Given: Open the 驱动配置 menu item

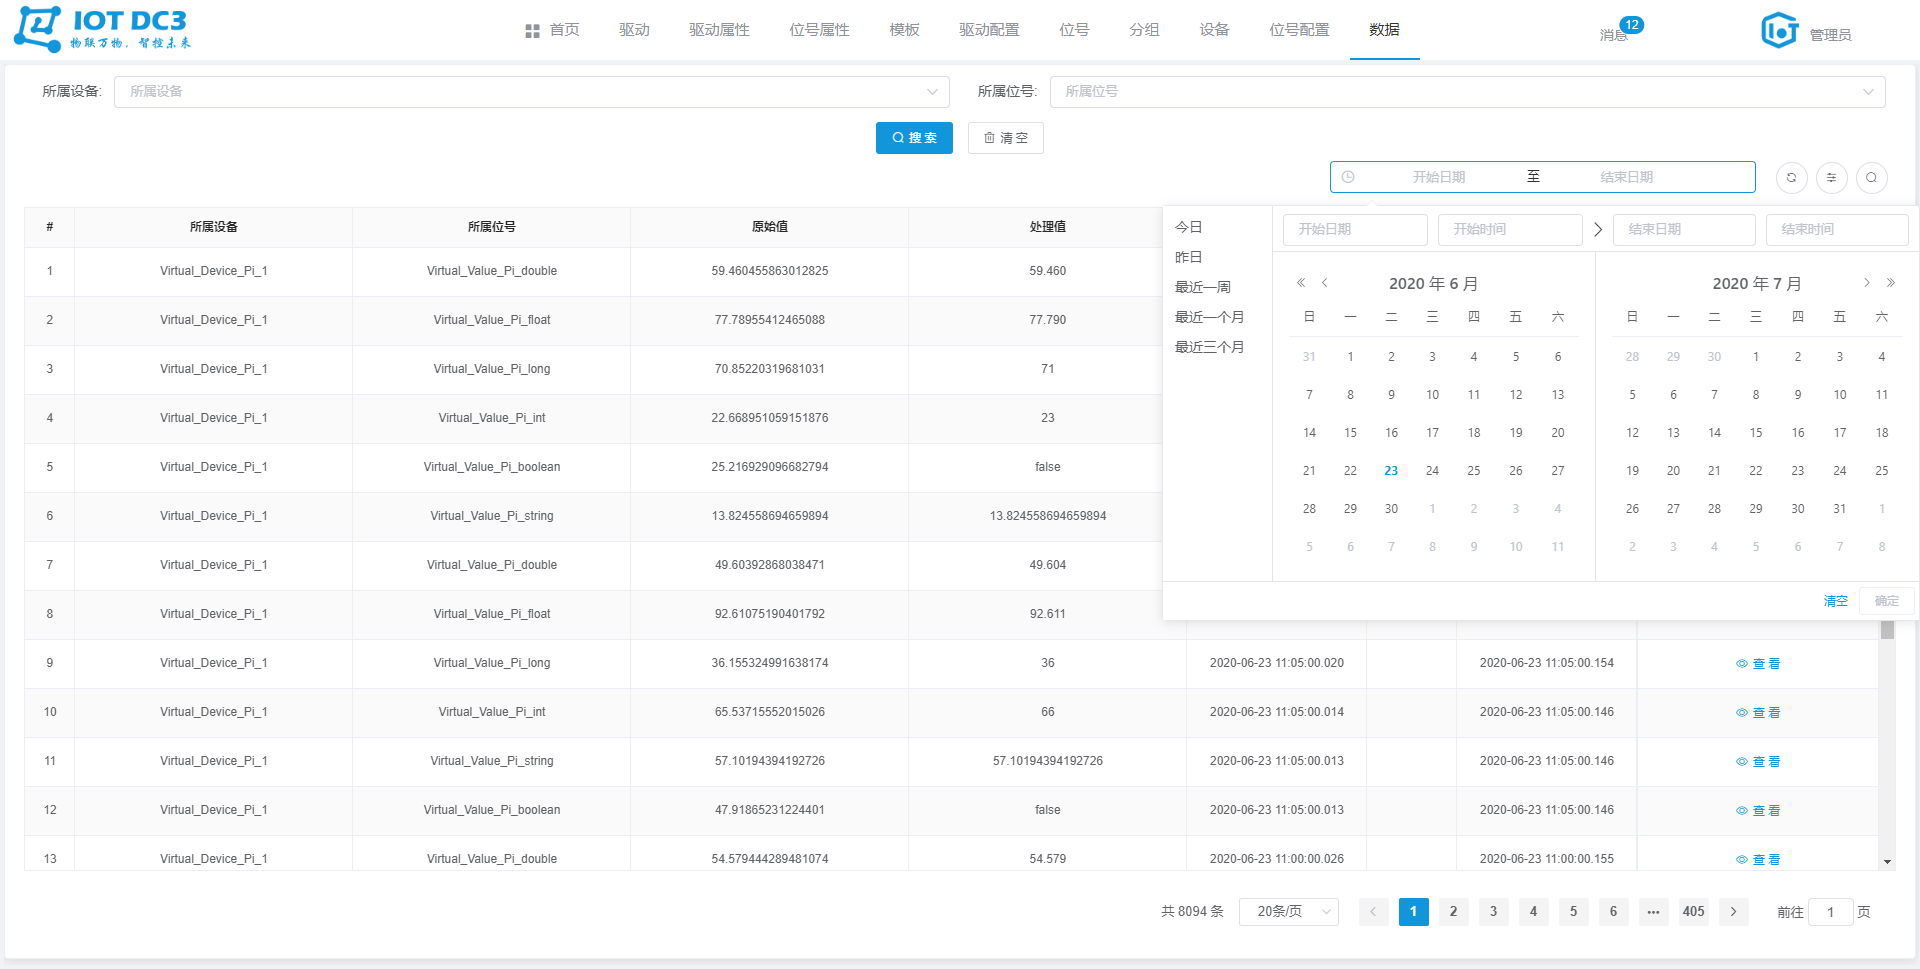Looking at the screenshot, I should pos(989,30).
